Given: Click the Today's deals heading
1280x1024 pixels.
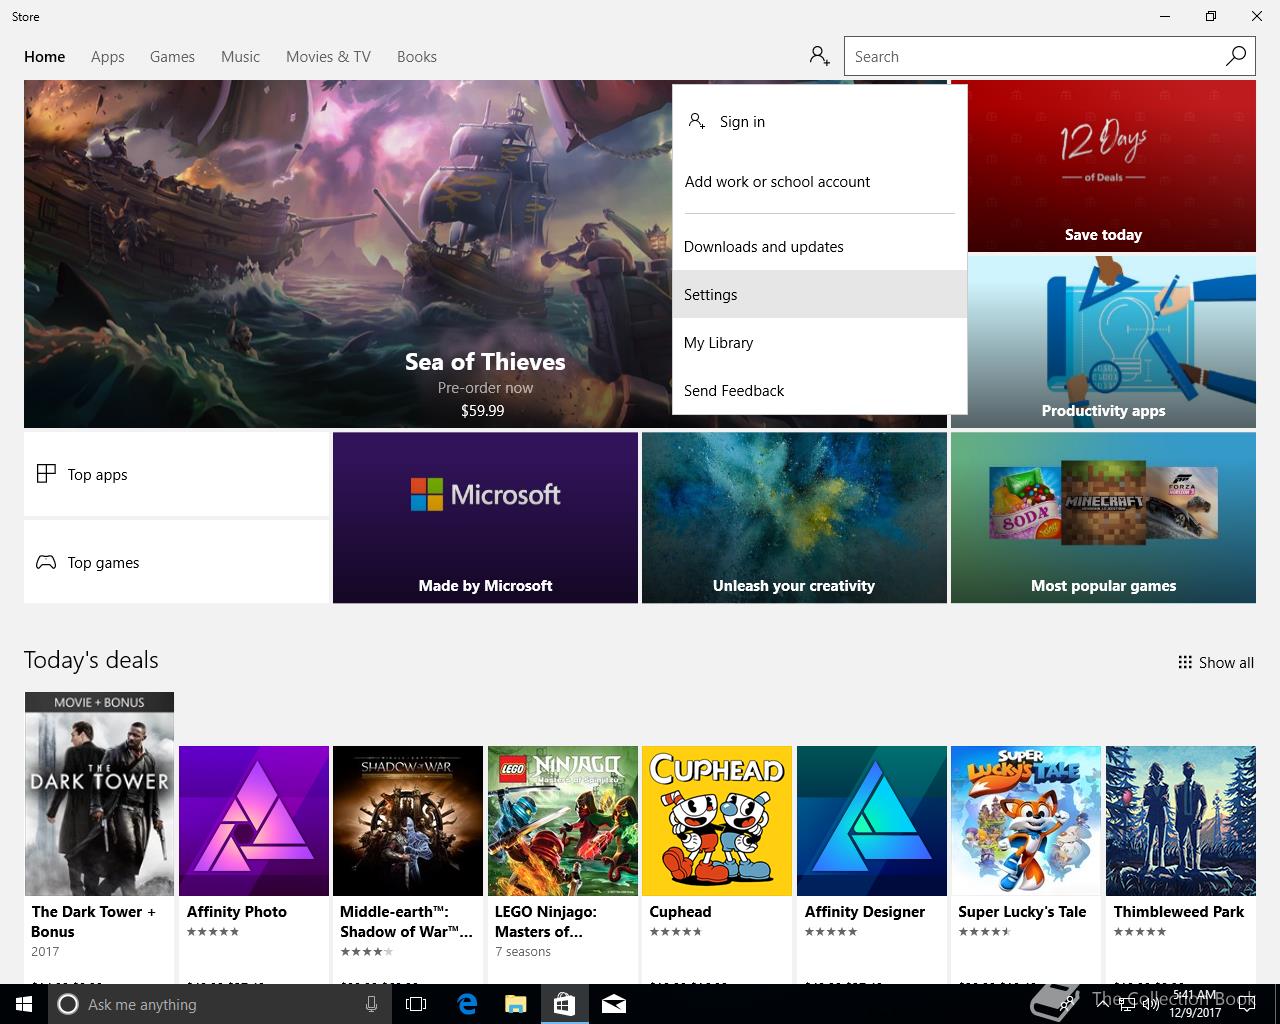Looking at the screenshot, I should point(91,660).
